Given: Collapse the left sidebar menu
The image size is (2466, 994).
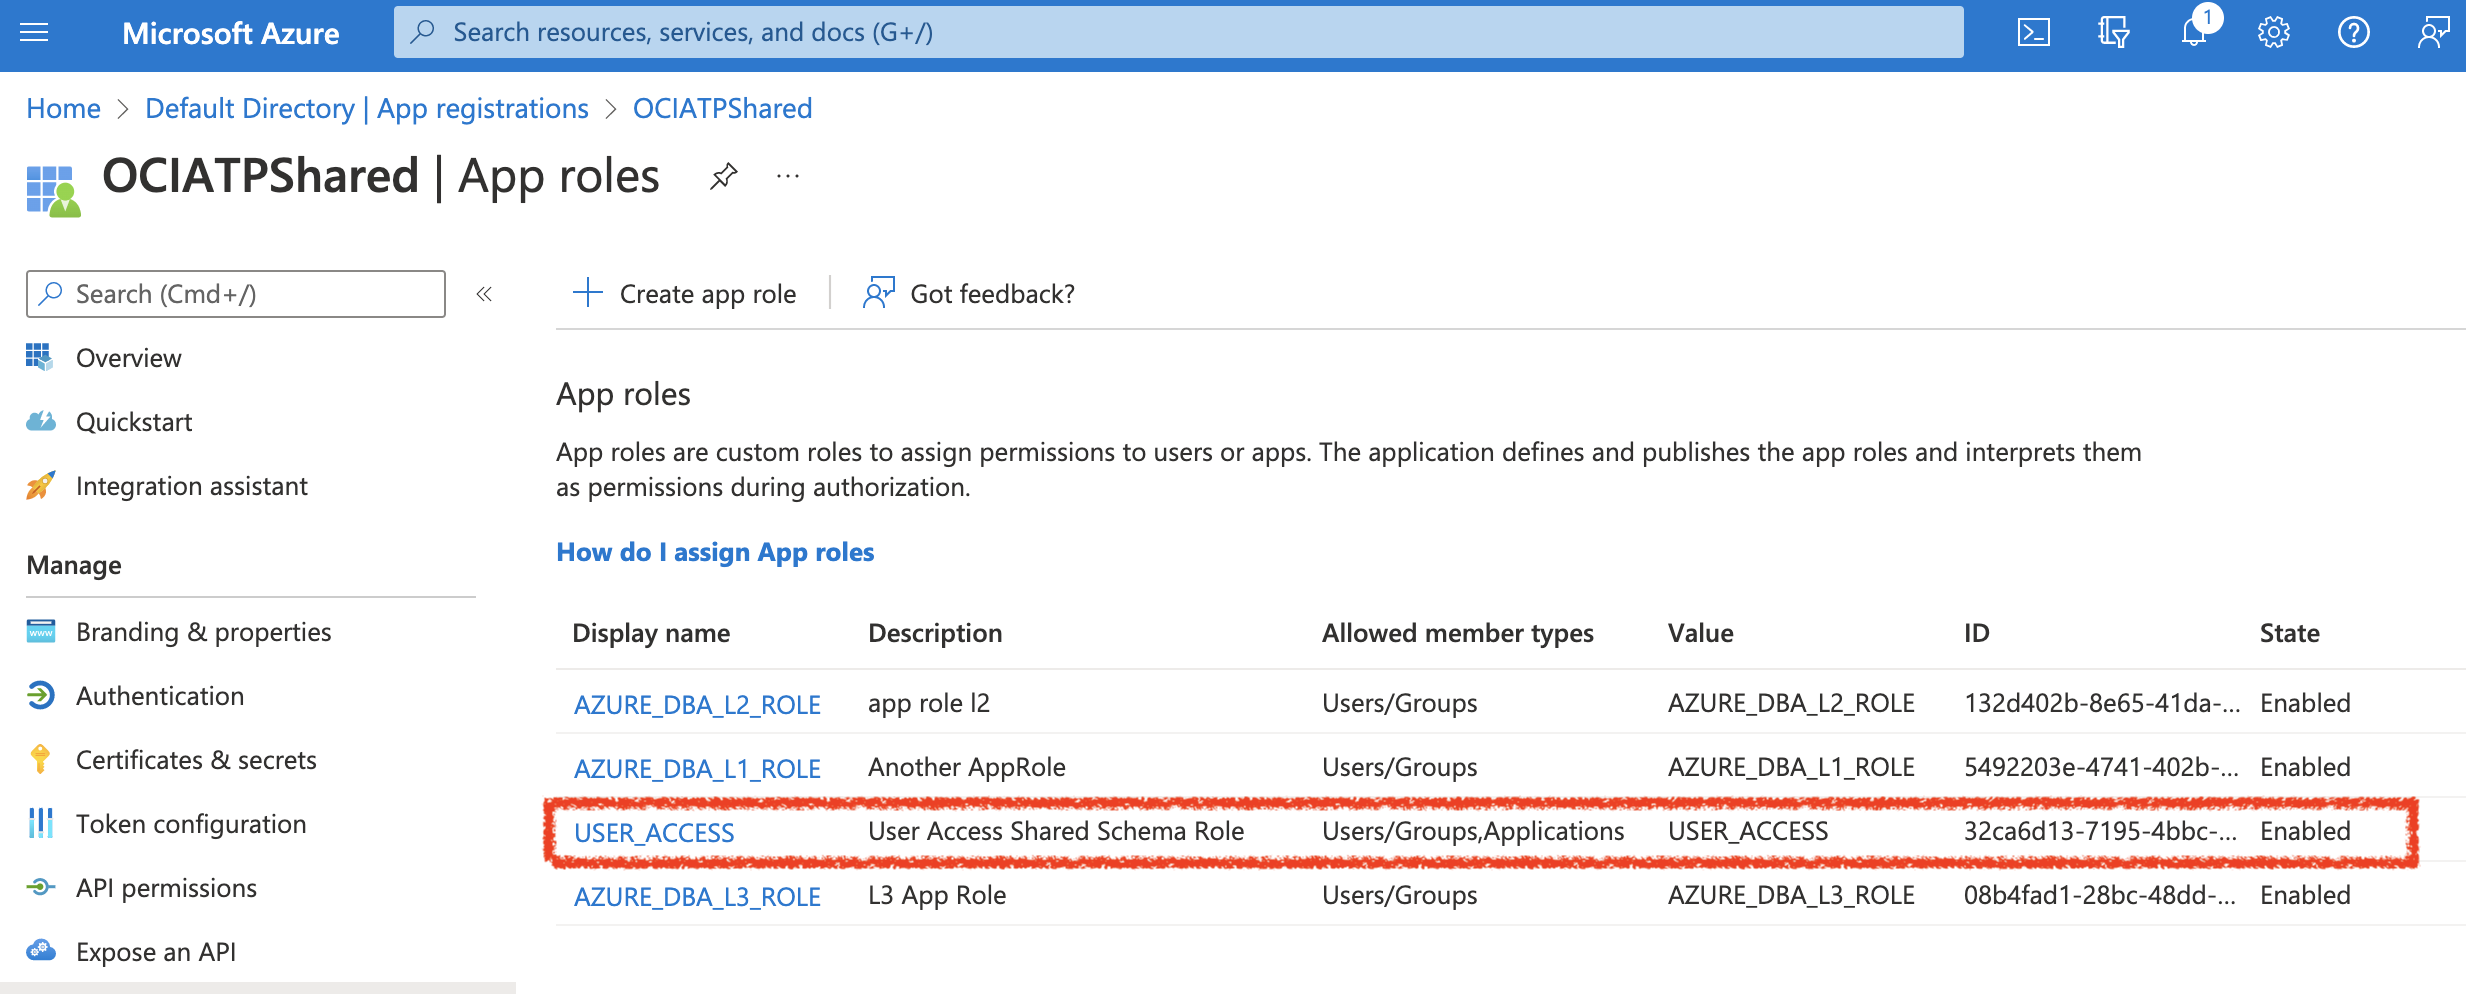Looking at the screenshot, I should tap(484, 294).
